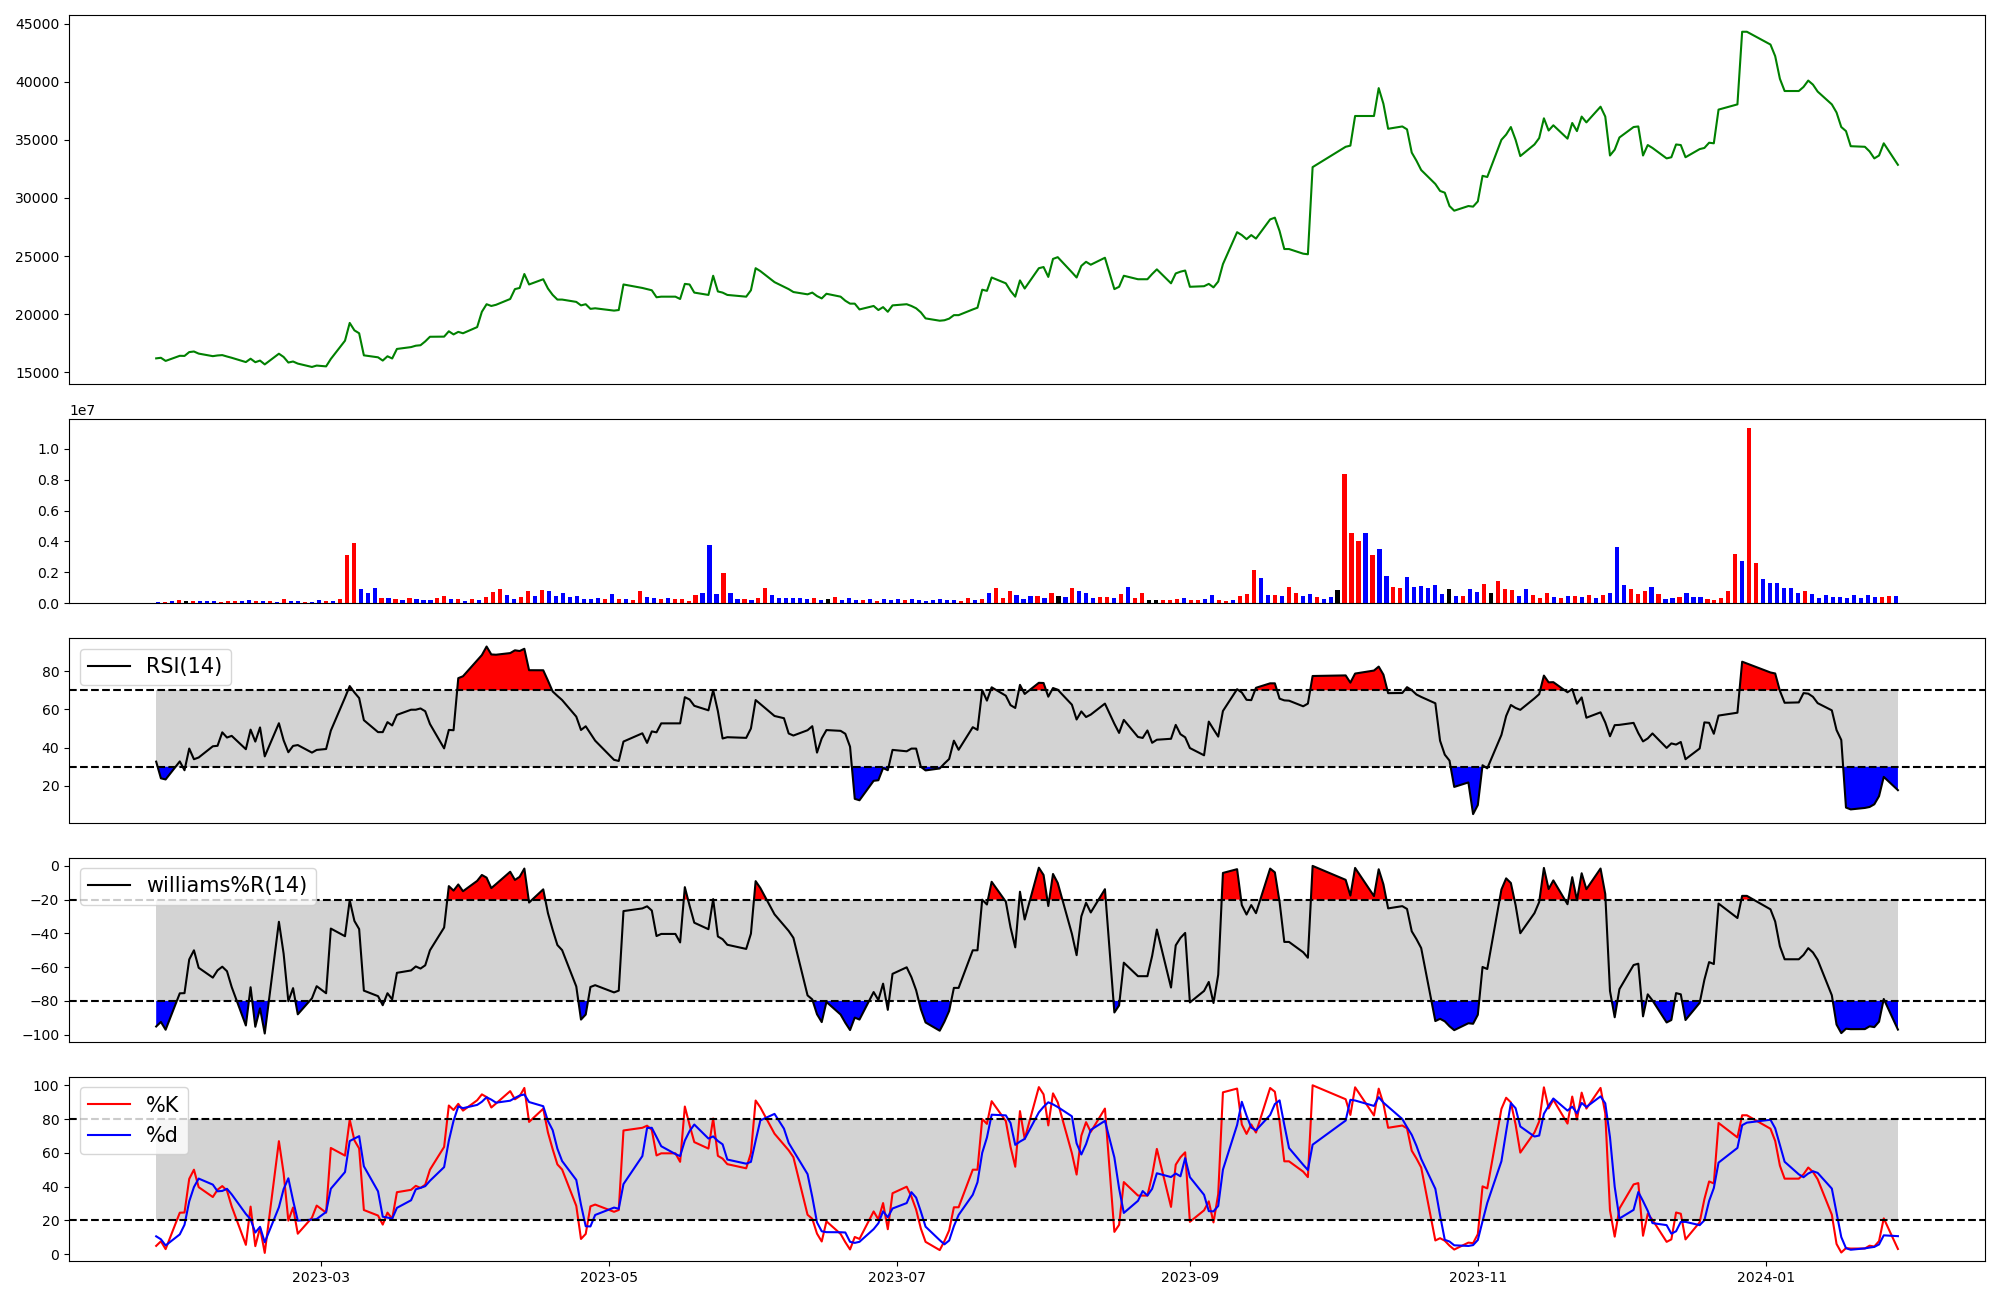The width and height of the screenshot is (2000, 1300).
Task: Click the blue %d legend line sample
Action: (x=109, y=1135)
